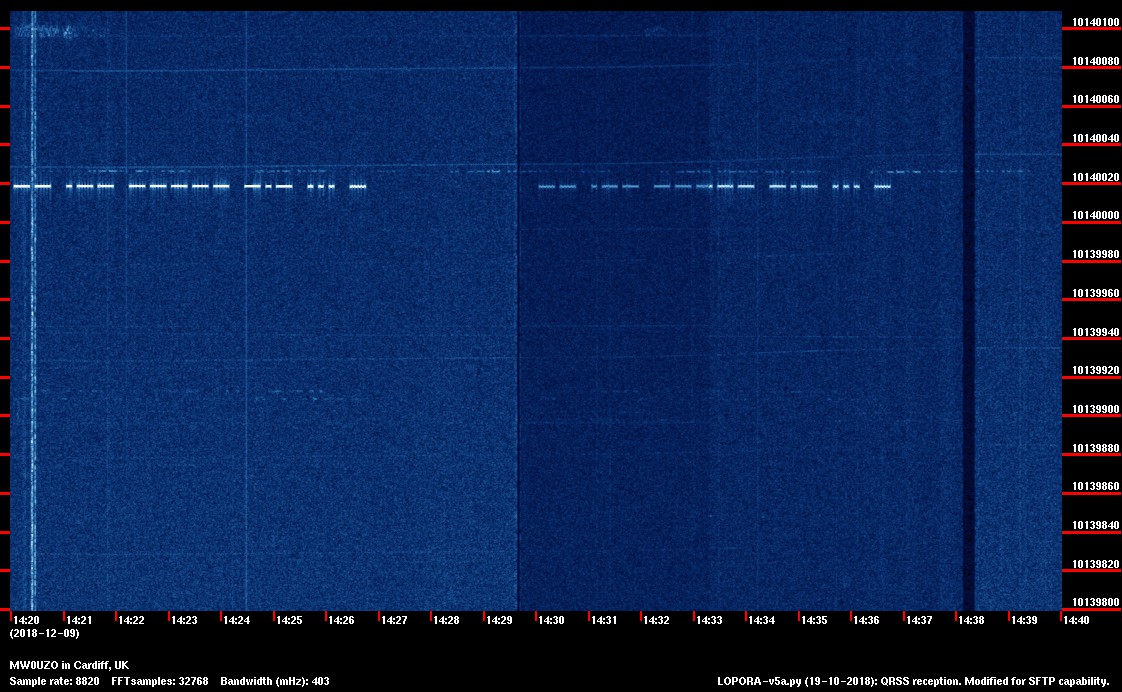Click the 14:30 time axis label
This screenshot has height=692, width=1122.
coord(551,621)
